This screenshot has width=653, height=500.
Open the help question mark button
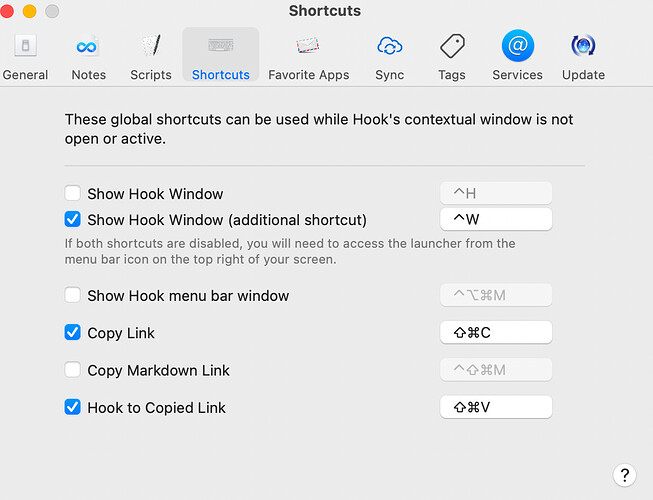(624, 475)
